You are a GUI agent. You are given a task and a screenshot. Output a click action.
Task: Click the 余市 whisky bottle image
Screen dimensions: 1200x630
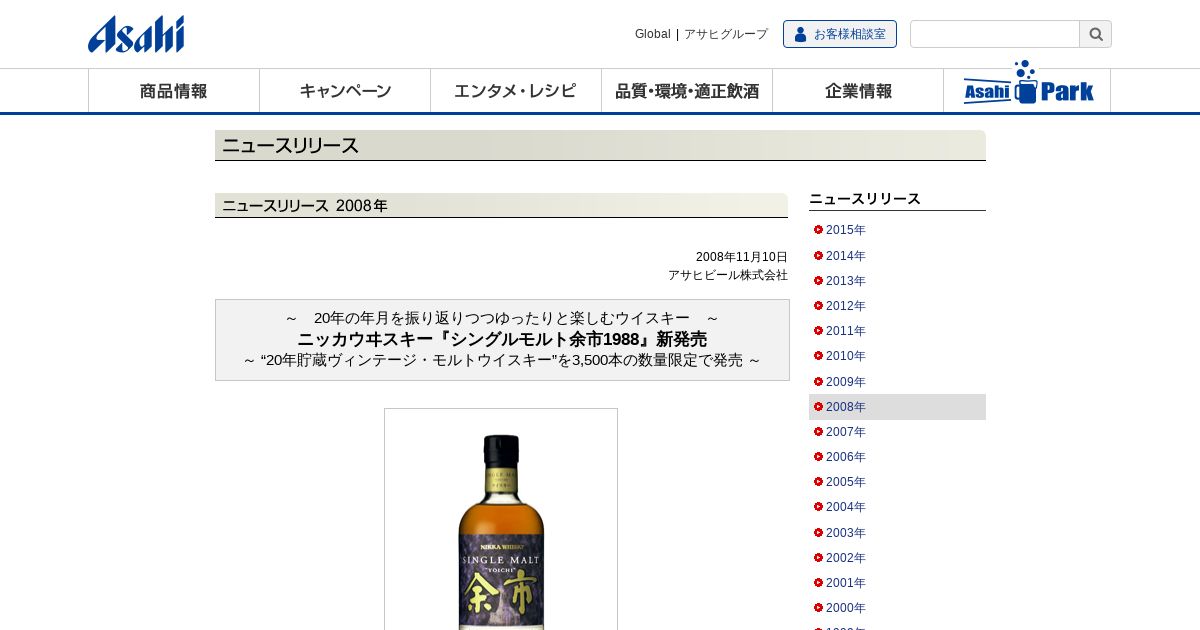(x=501, y=520)
